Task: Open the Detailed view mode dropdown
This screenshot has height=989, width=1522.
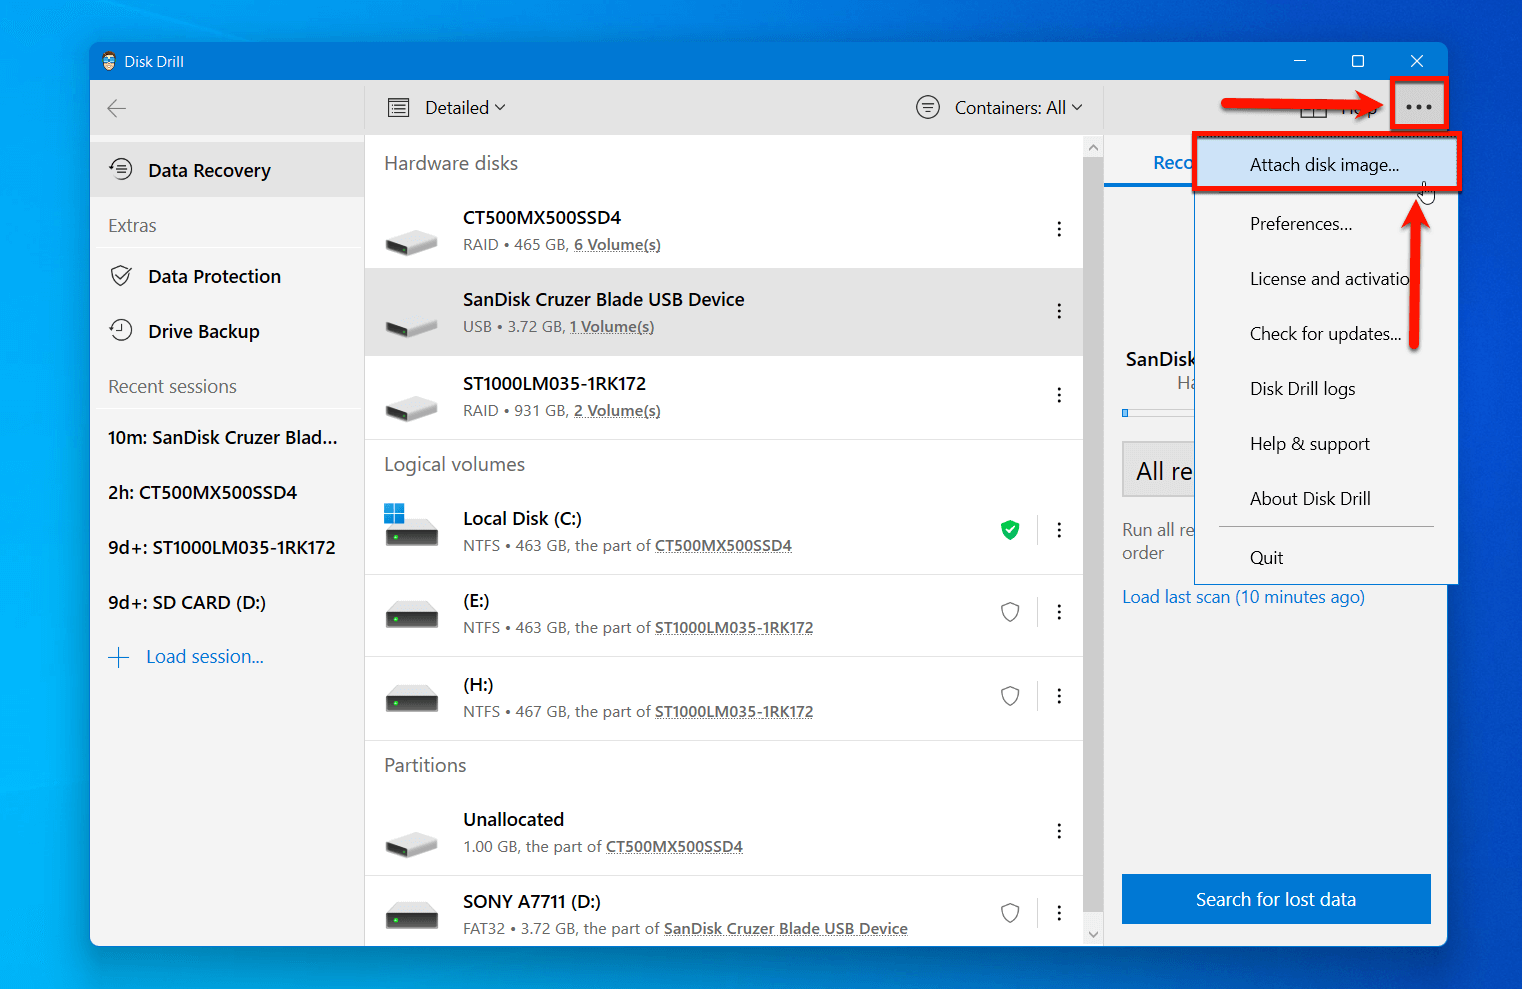Action: [465, 107]
